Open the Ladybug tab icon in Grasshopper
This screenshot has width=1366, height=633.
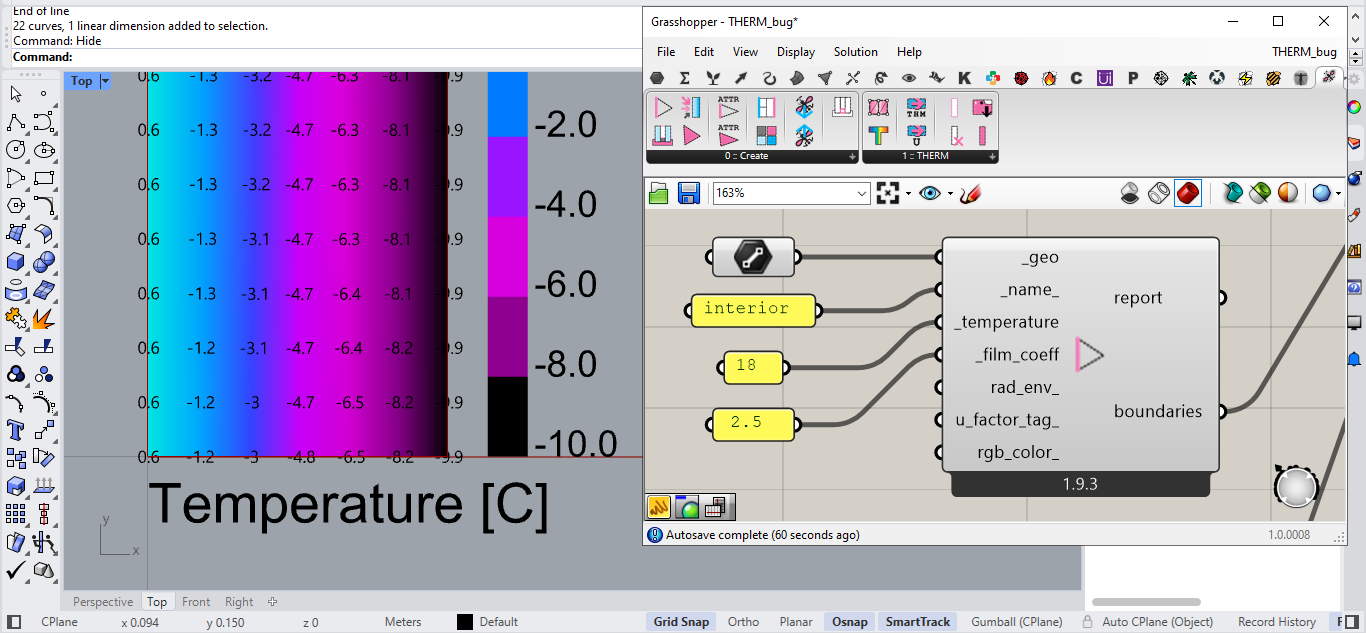point(1021,78)
